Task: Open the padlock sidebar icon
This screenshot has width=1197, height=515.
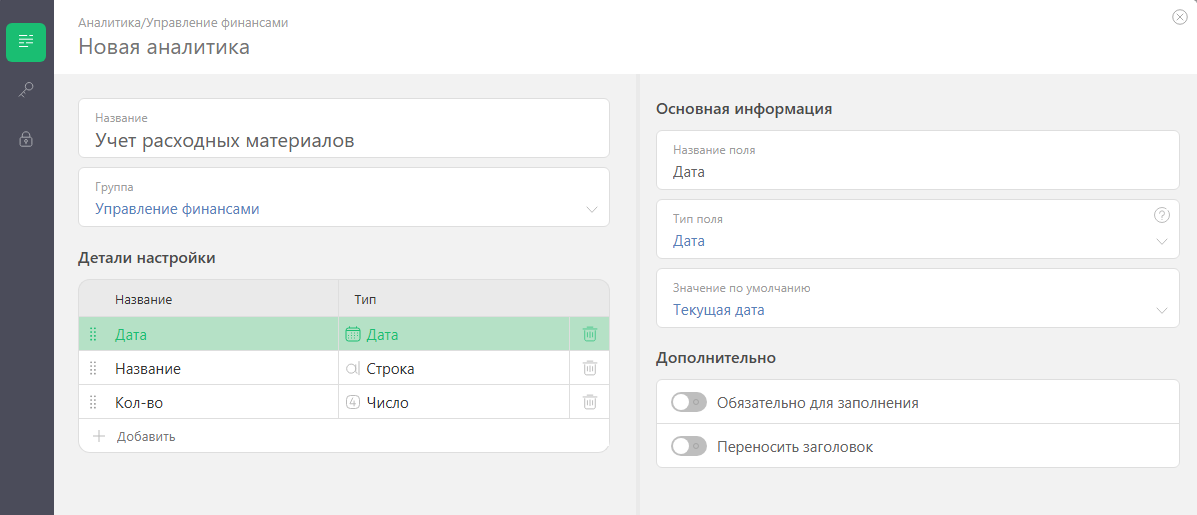Action: click(x=26, y=139)
